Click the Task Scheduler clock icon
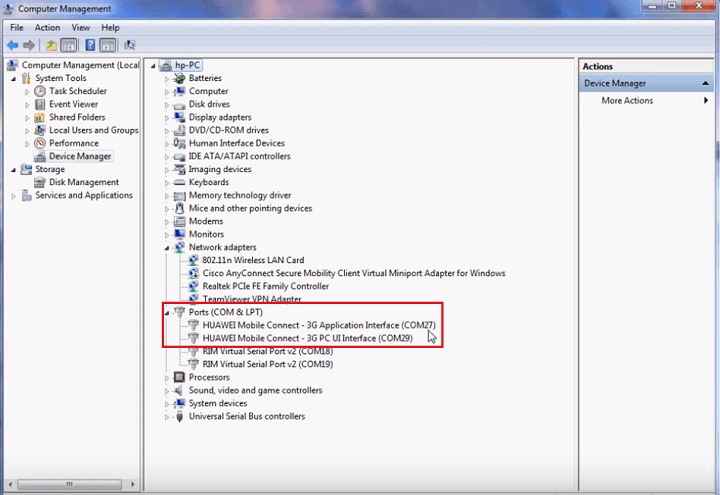This screenshot has width=720, height=495. coord(40,91)
